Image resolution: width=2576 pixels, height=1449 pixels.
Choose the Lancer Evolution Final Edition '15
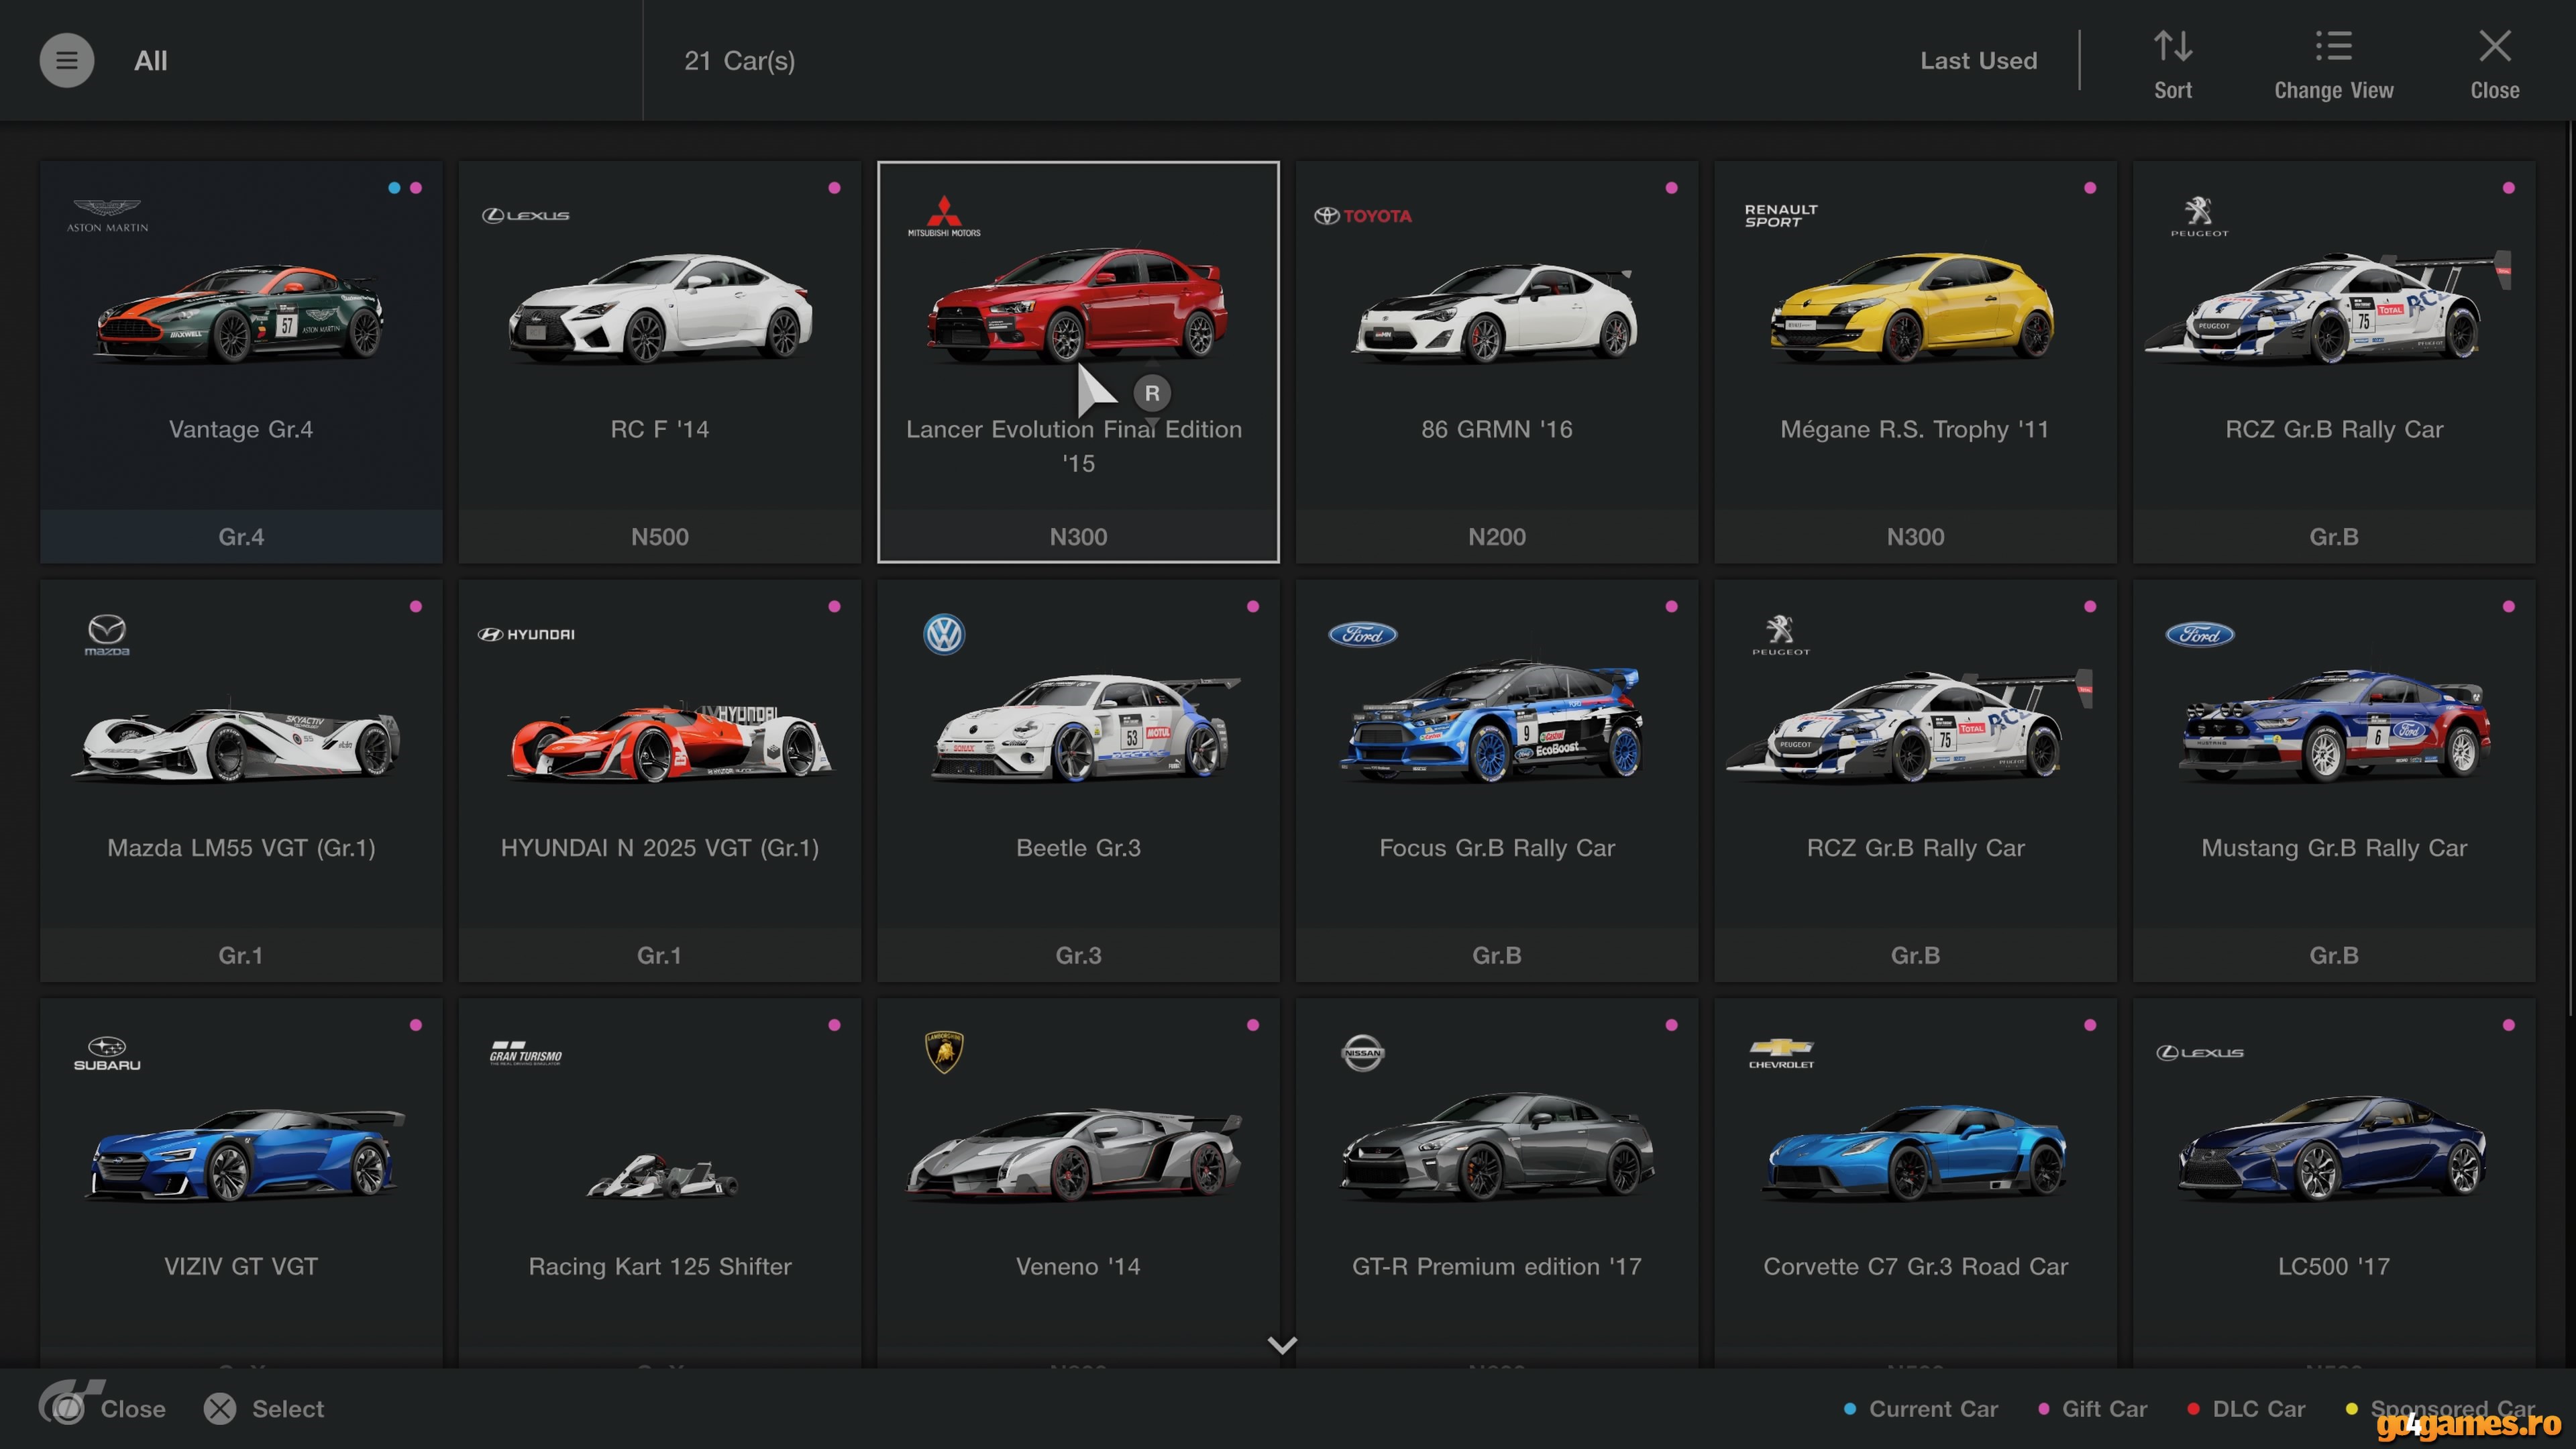click(x=1078, y=362)
